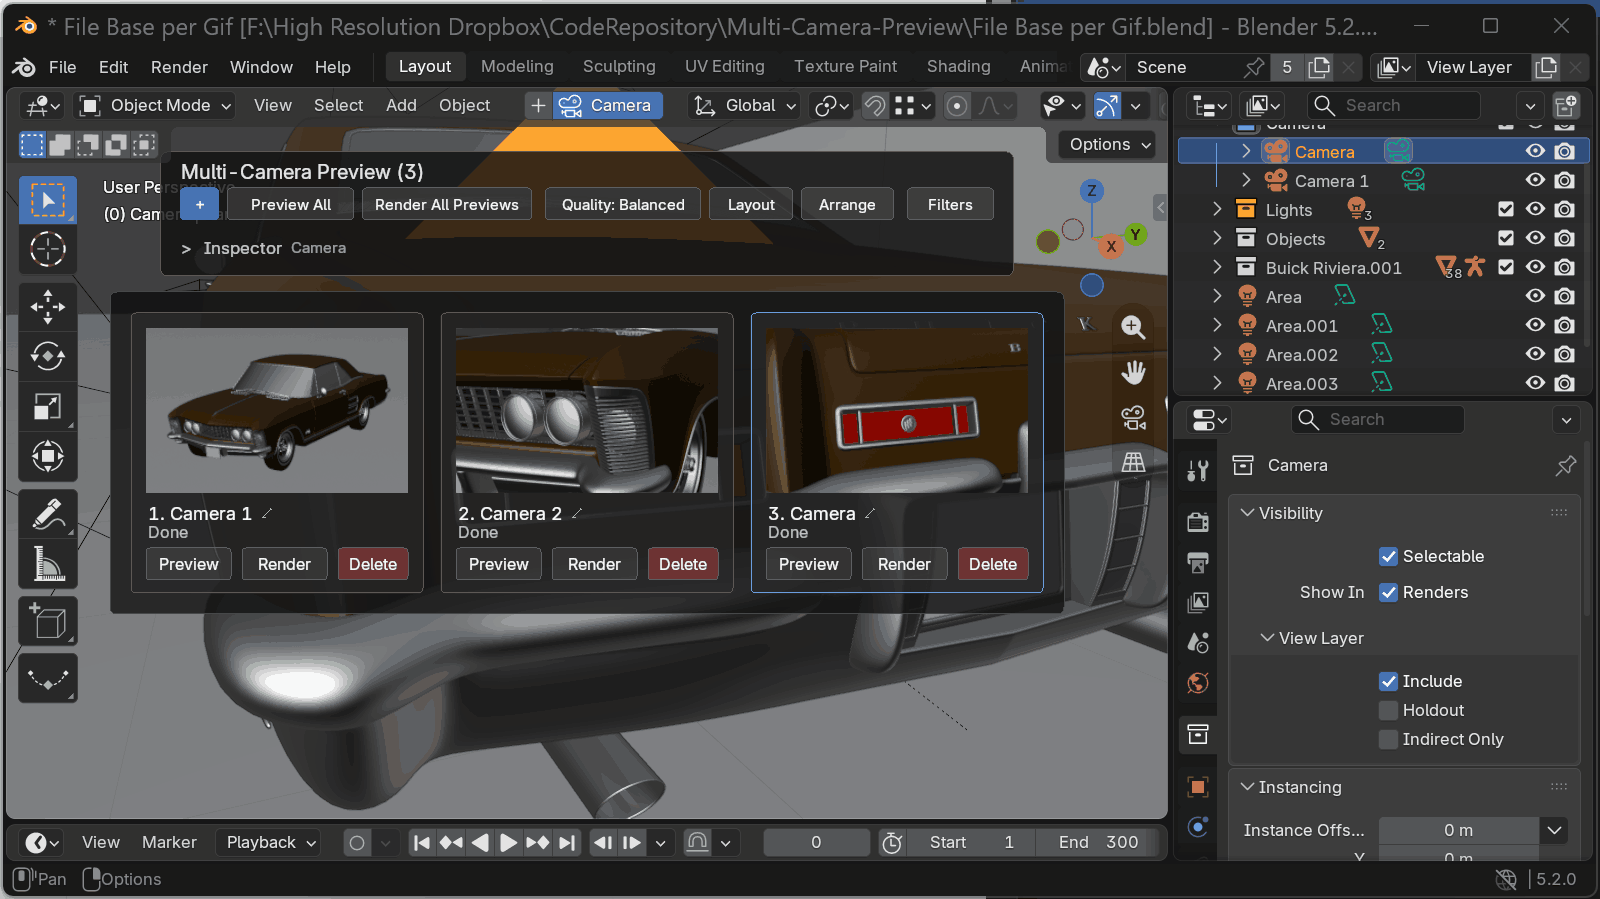This screenshot has width=1600, height=899.
Task: Open the Tool properties tab
Action: click(1198, 471)
